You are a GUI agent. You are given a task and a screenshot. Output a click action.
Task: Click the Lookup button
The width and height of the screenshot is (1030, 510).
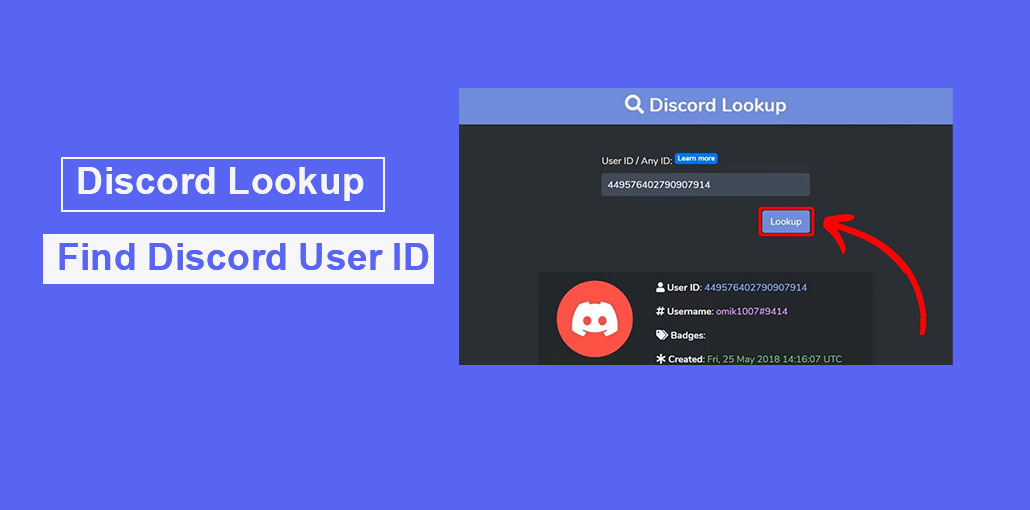(x=786, y=222)
